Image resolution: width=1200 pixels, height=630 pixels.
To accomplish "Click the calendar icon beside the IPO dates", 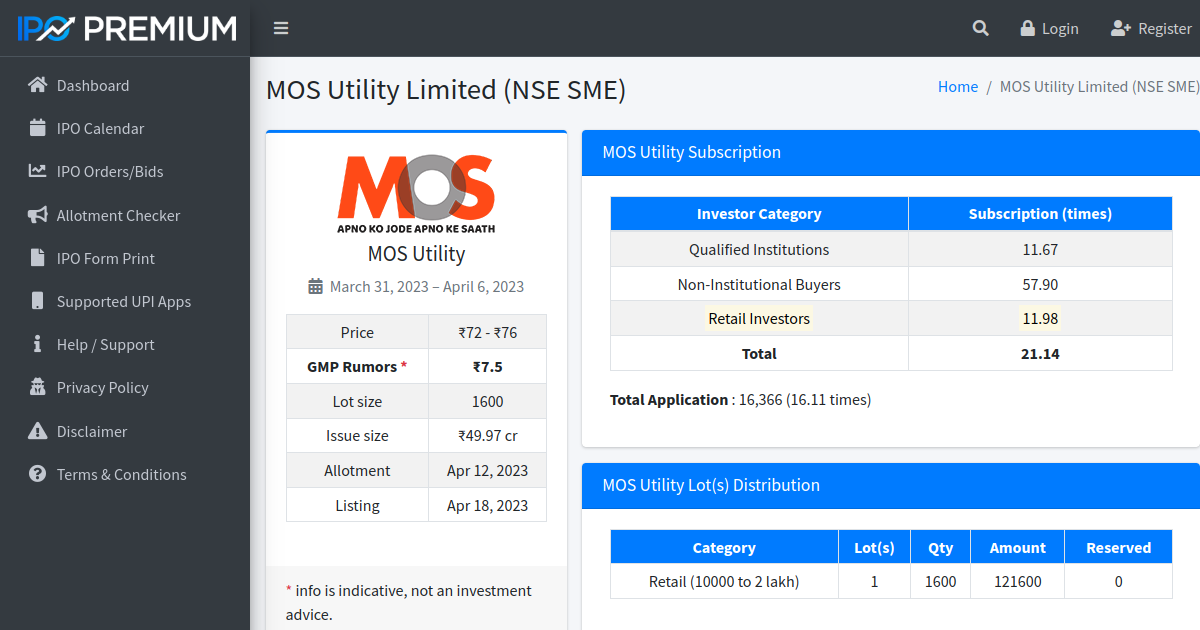I will 316,286.
